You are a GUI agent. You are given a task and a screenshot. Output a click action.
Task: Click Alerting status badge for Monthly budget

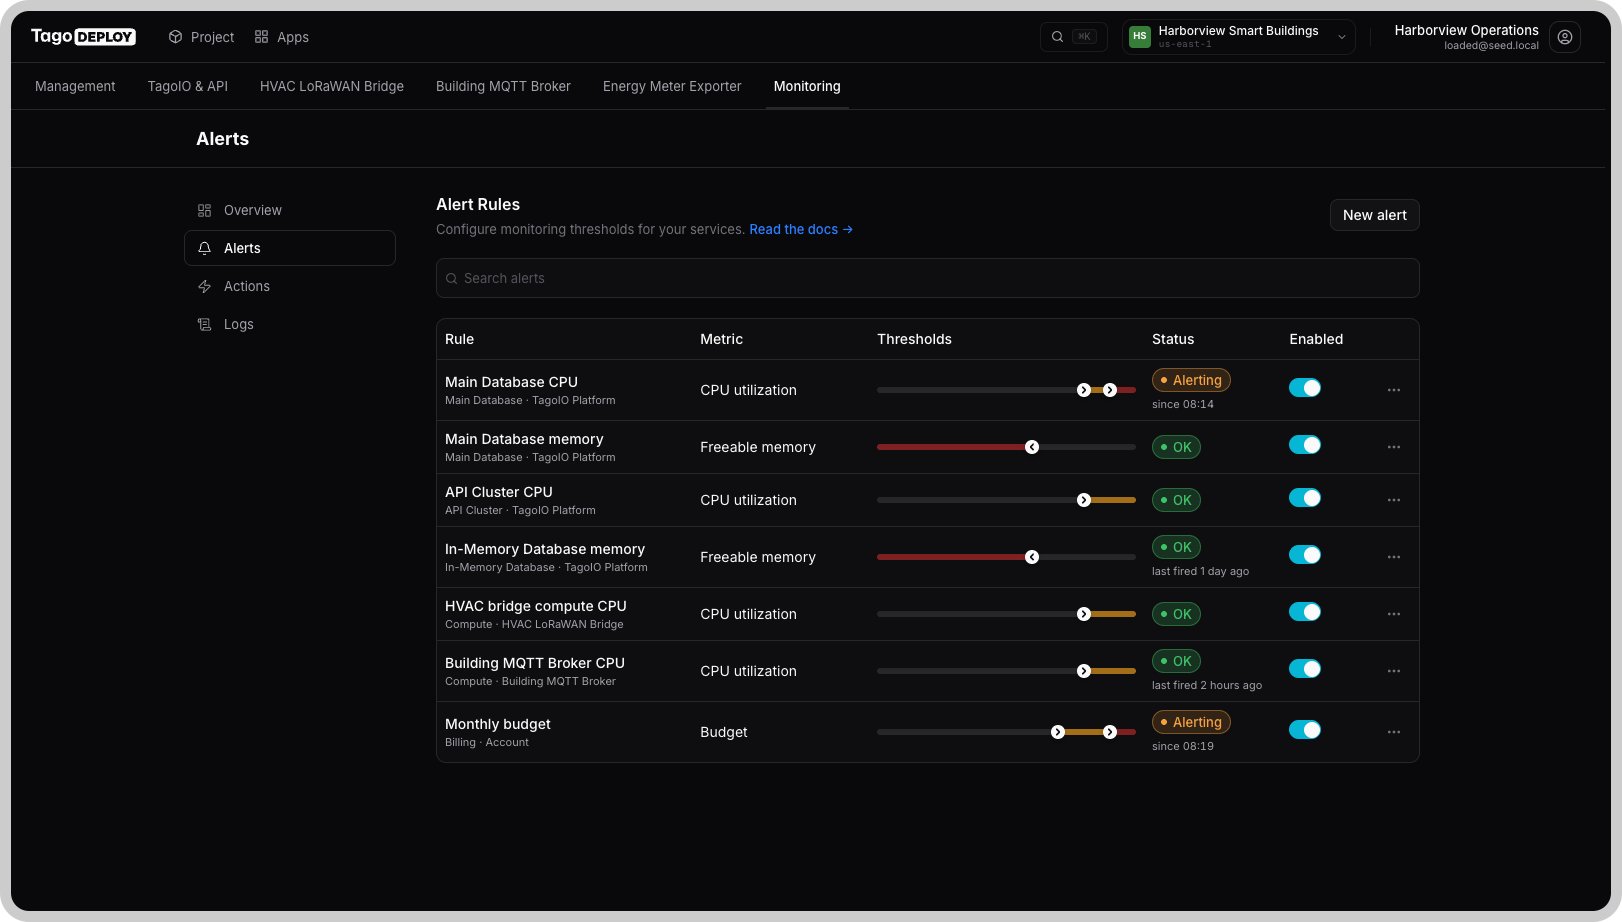tap(1191, 722)
